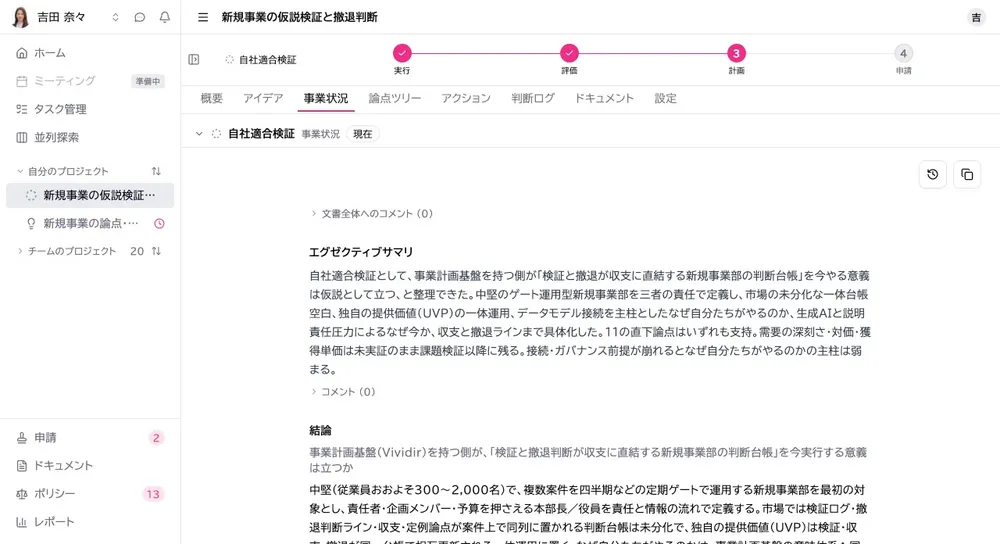Click the count 20 beside チームのプロジェクト
Viewport: 1000px width, 544px height.
coord(136,251)
